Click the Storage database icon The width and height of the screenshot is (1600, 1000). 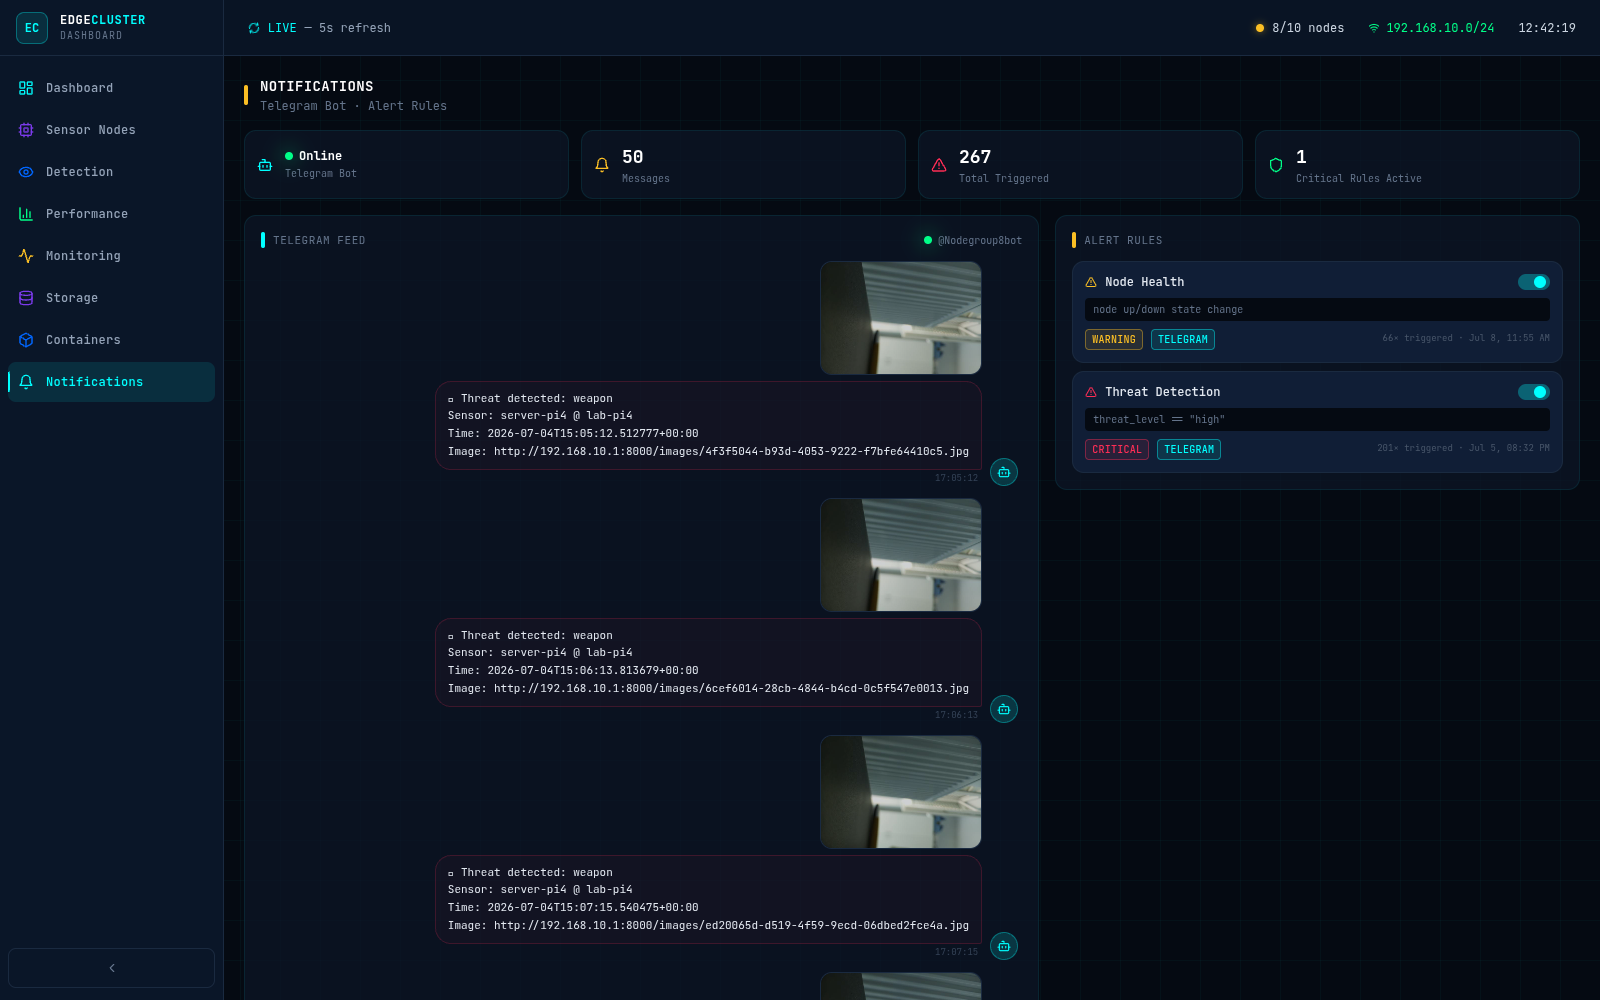(x=26, y=298)
